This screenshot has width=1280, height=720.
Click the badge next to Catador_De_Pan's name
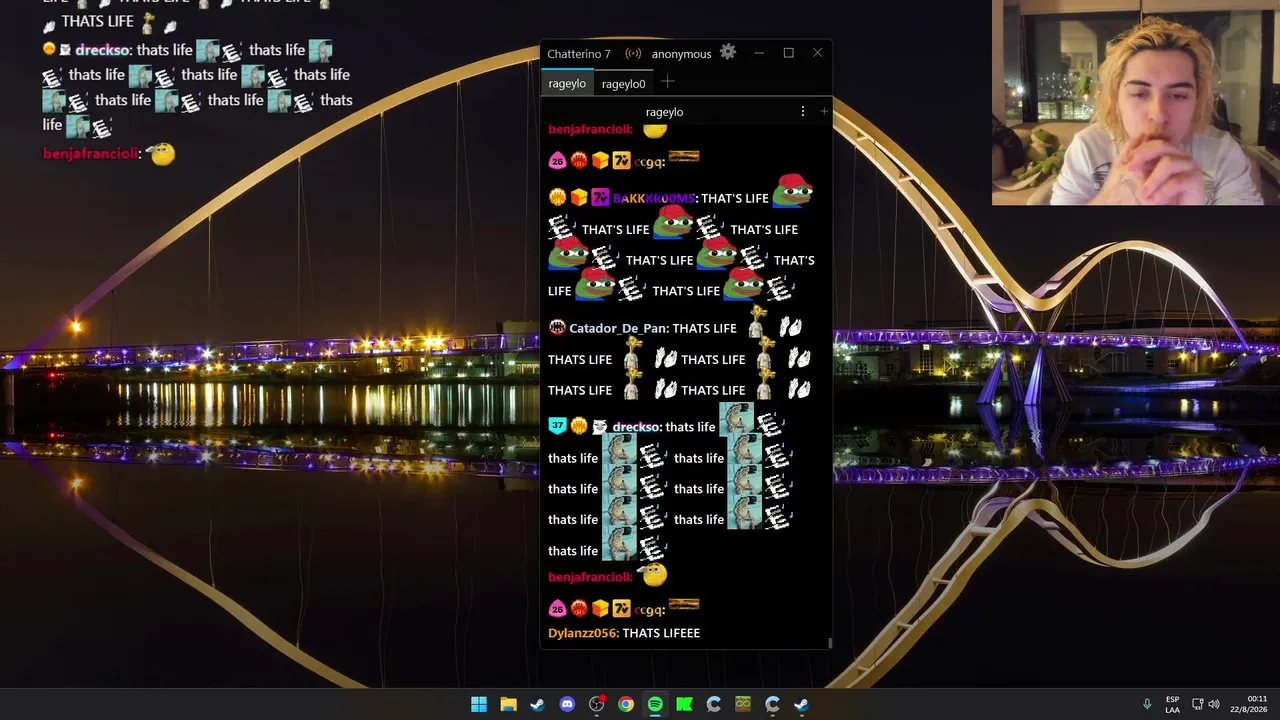click(557, 328)
